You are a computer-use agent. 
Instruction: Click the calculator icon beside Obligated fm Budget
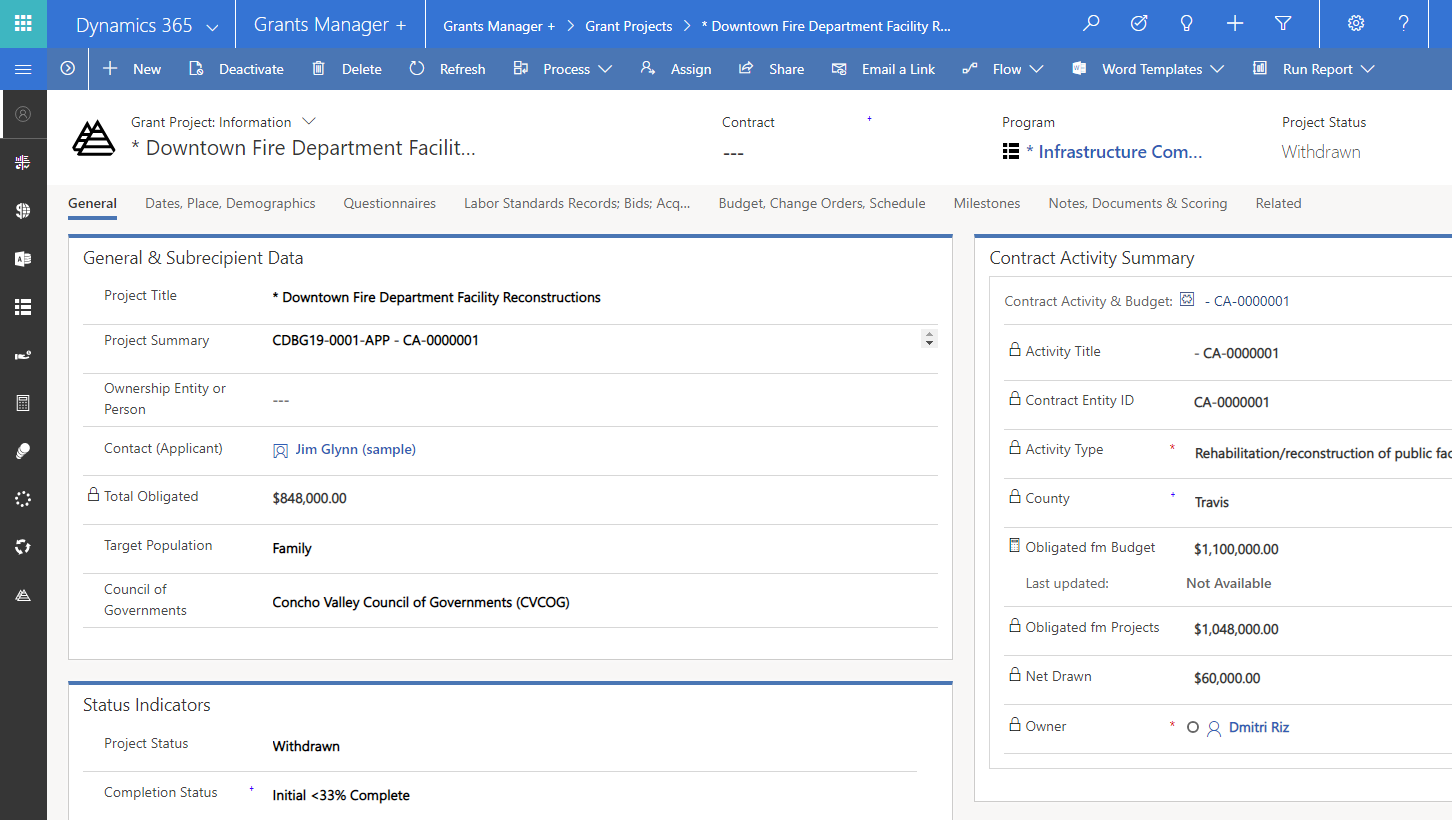tap(1014, 546)
